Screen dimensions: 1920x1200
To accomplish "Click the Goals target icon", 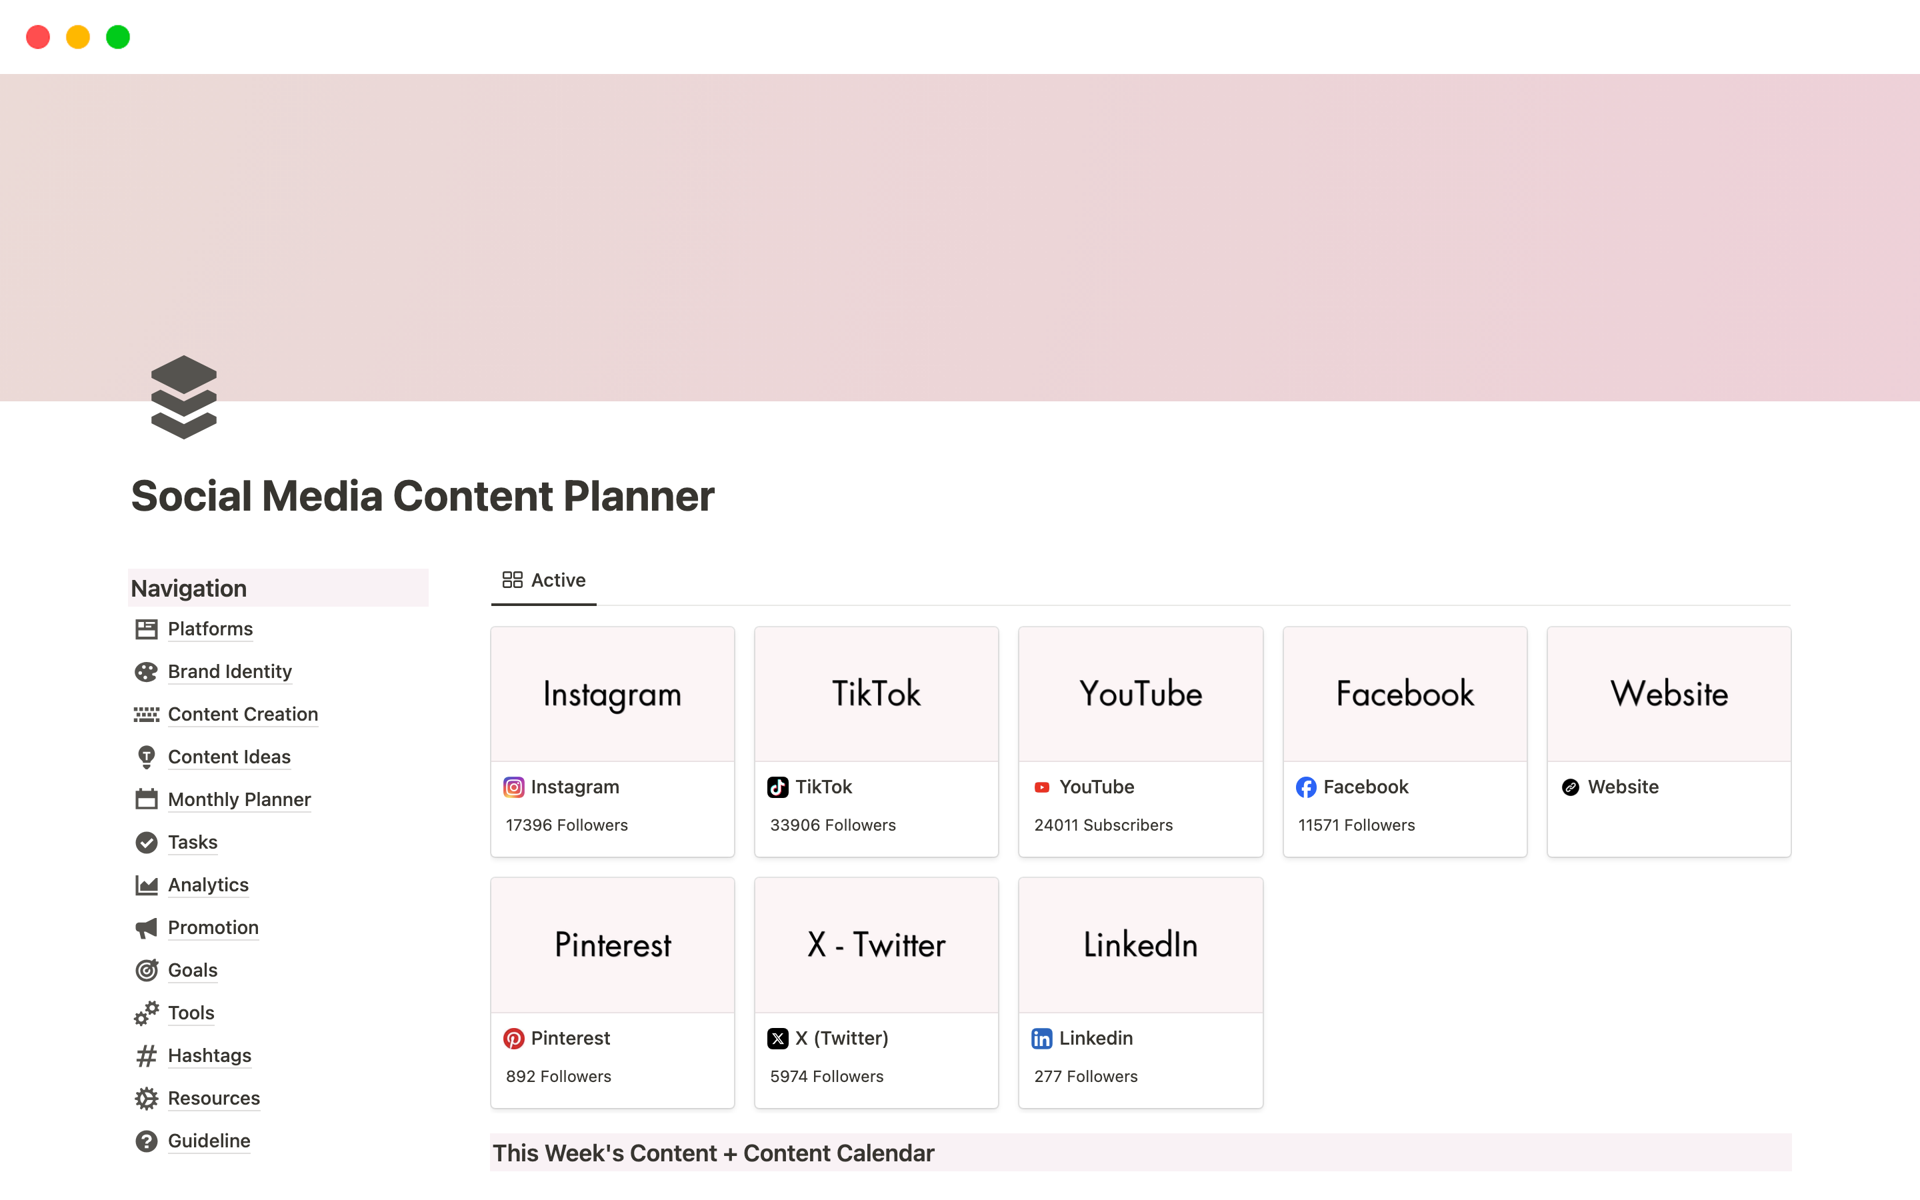I will point(146,970).
